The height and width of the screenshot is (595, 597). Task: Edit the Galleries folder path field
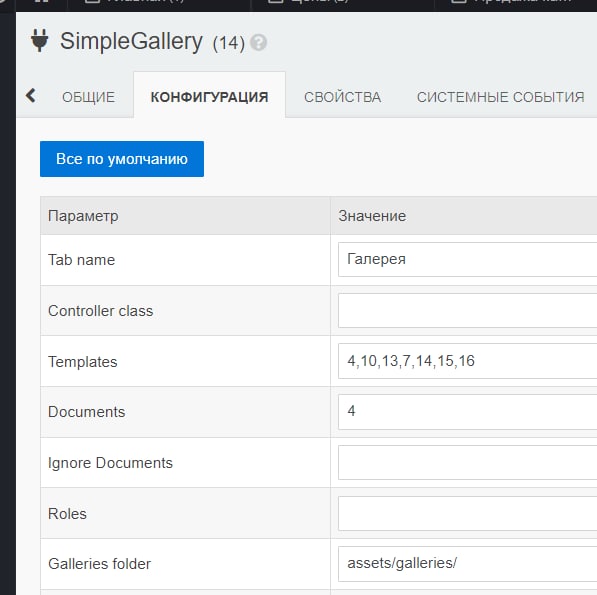(x=468, y=564)
